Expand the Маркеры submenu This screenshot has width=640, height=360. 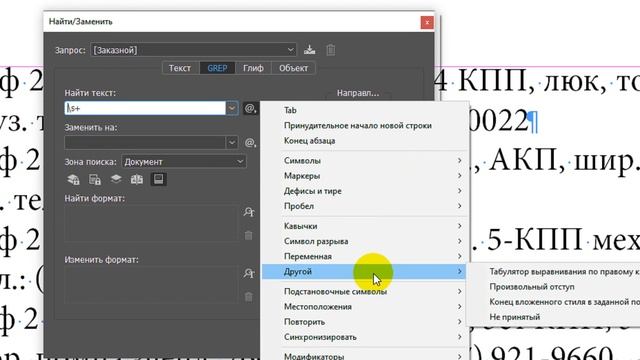(365, 176)
